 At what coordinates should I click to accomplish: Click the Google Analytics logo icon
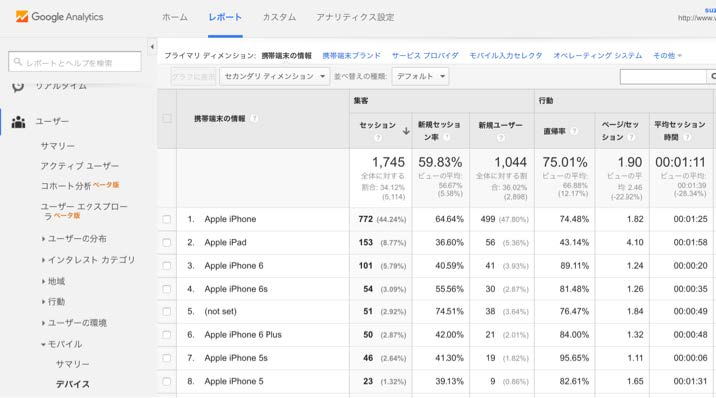click(x=21, y=16)
